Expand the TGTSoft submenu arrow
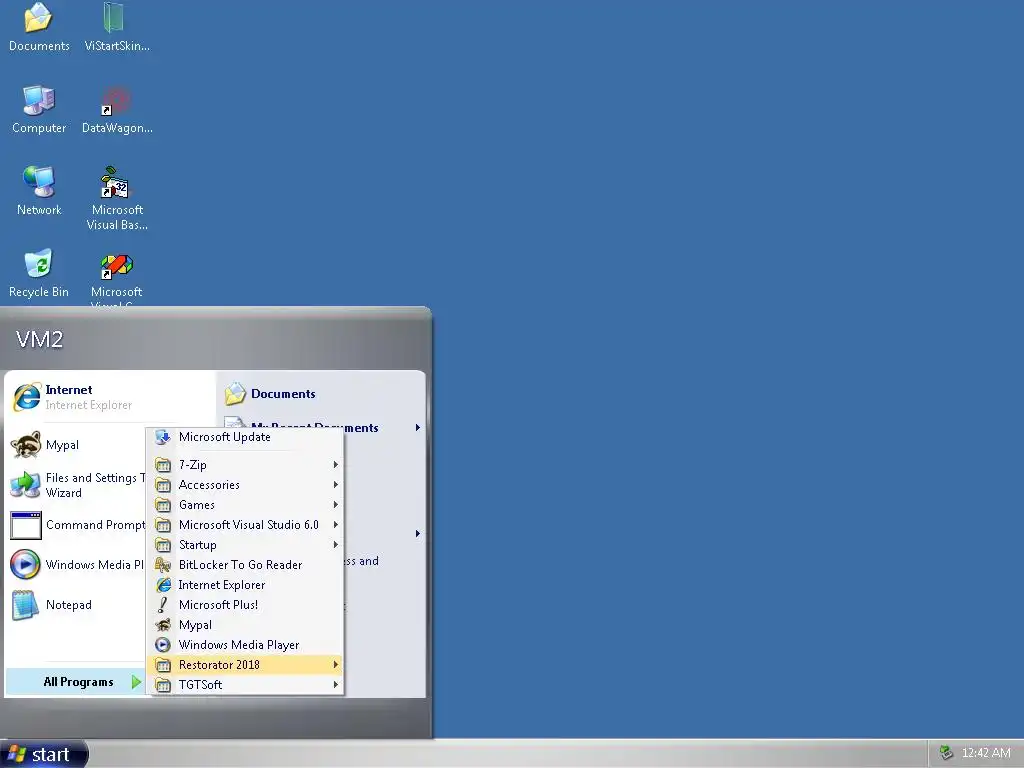This screenshot has width=1024, height=768. click(336, 684)
